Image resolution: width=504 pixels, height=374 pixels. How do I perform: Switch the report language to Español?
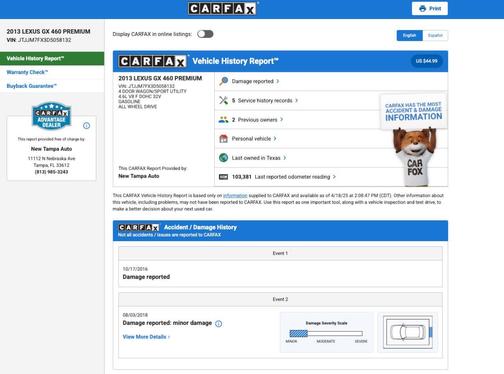(x=435, y=35)
